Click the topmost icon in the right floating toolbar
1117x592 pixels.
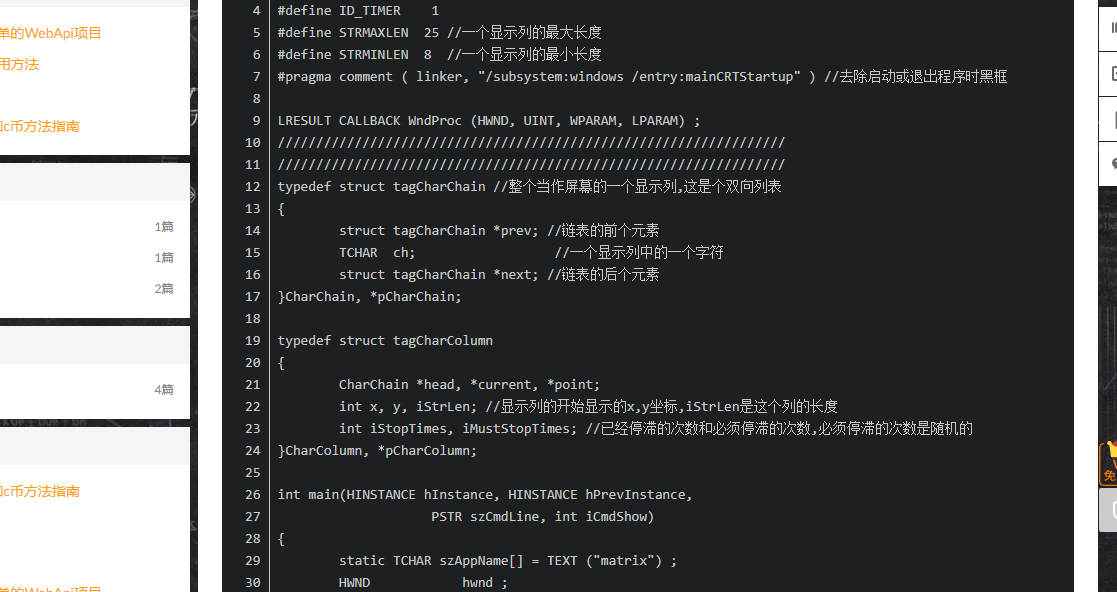(x=1110, y=28)
